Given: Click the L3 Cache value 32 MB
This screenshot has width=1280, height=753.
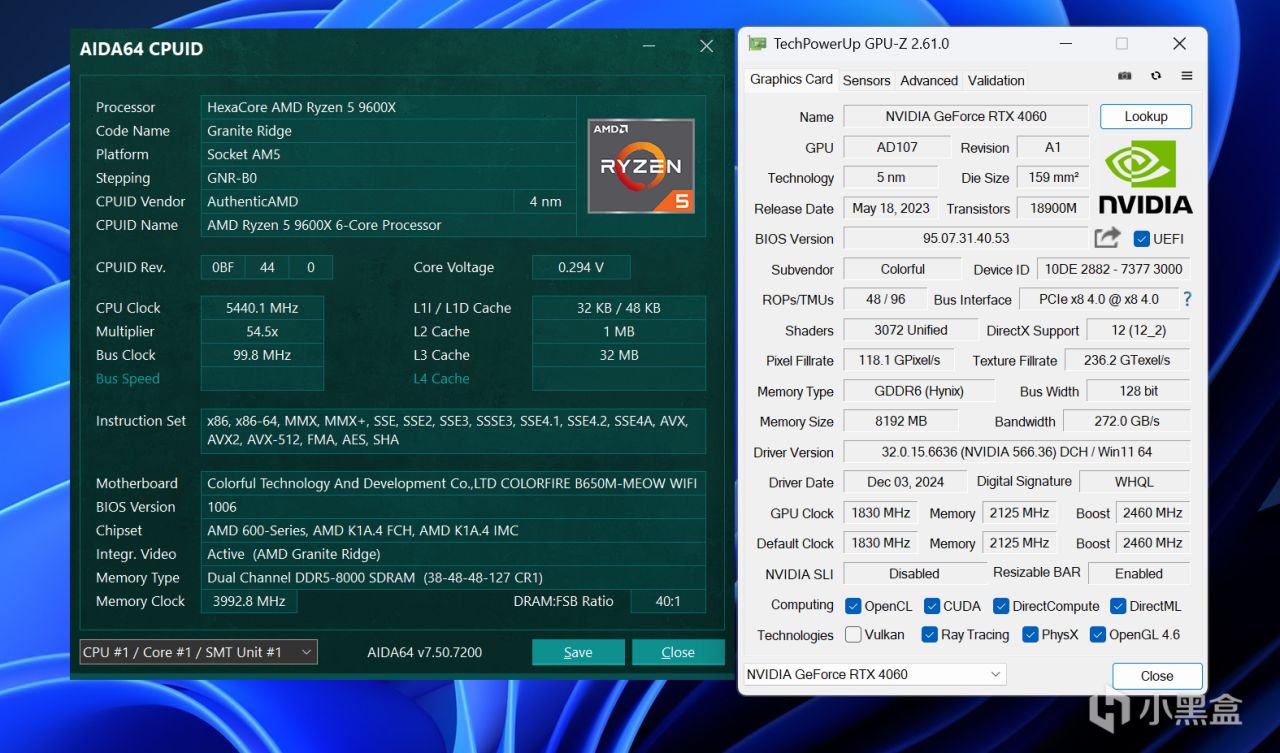Looking at the screenshot, I should (x=619, y=355).
